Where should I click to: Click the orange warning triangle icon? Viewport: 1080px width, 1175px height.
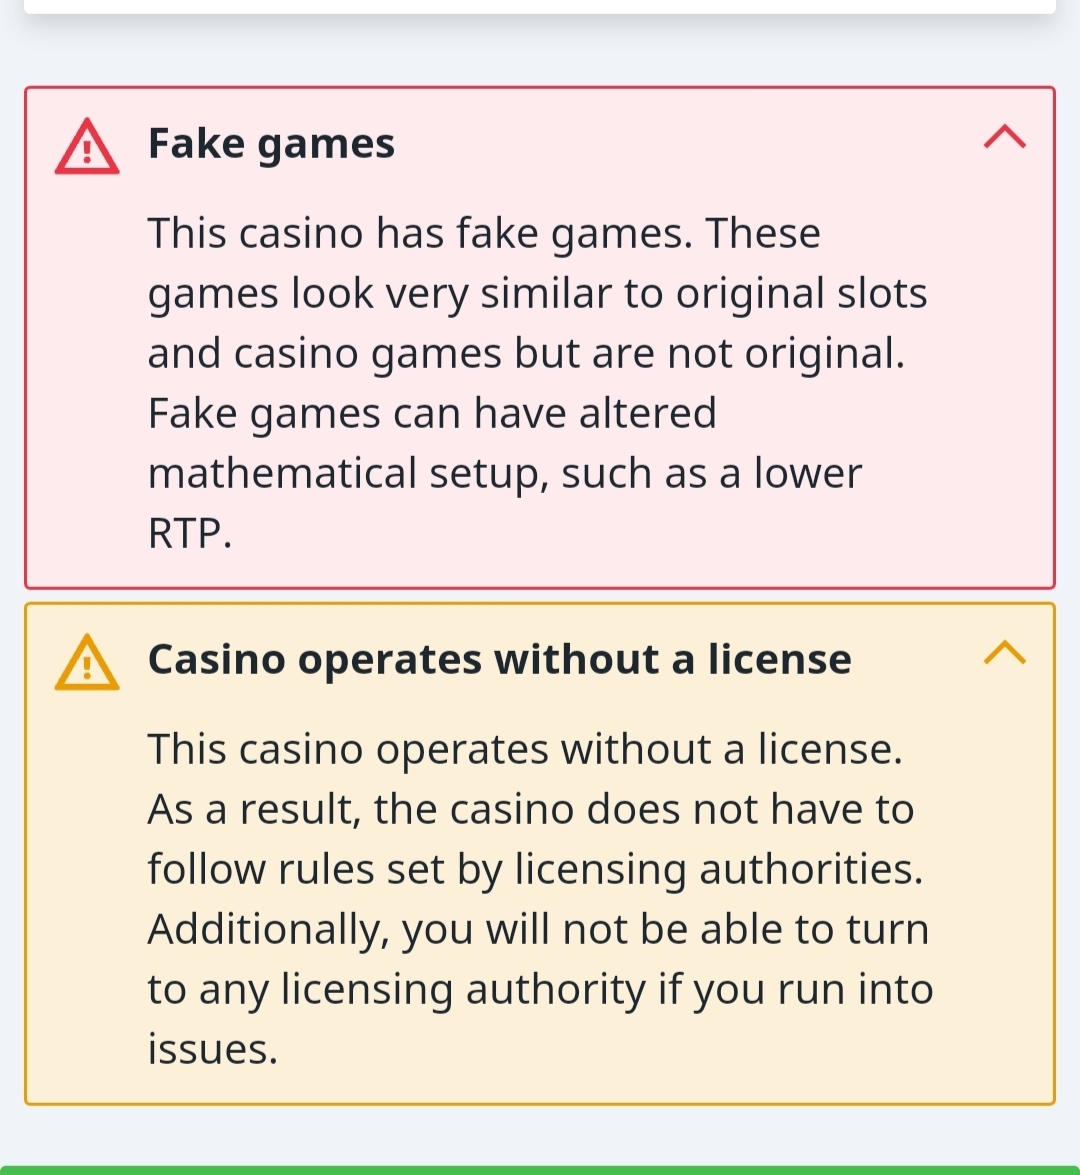[87, 662]
